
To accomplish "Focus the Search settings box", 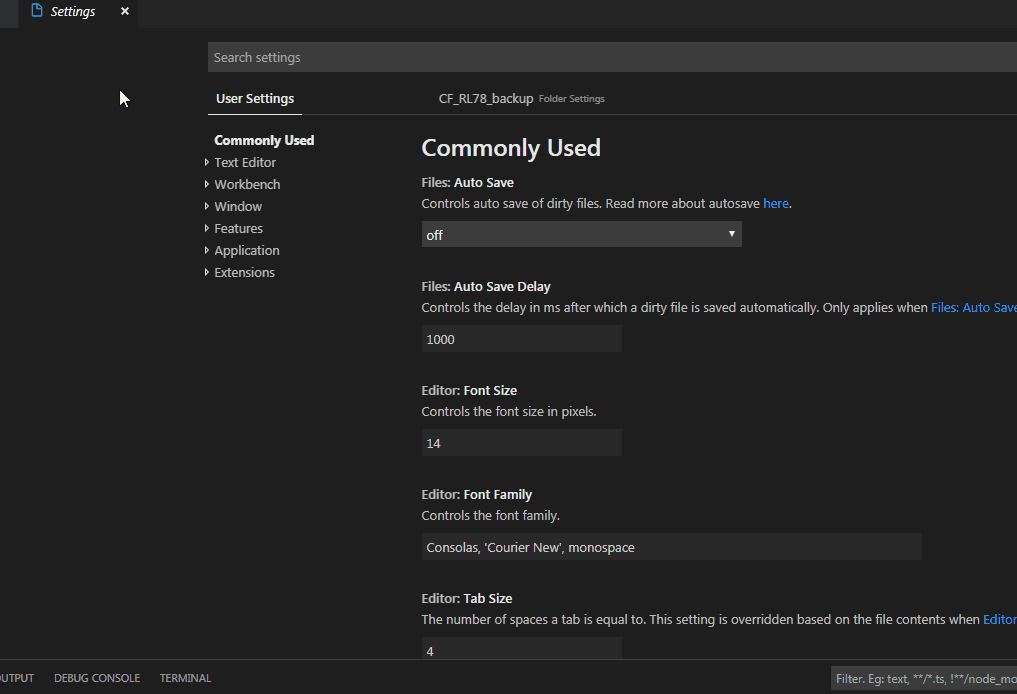I will (612, 57).
